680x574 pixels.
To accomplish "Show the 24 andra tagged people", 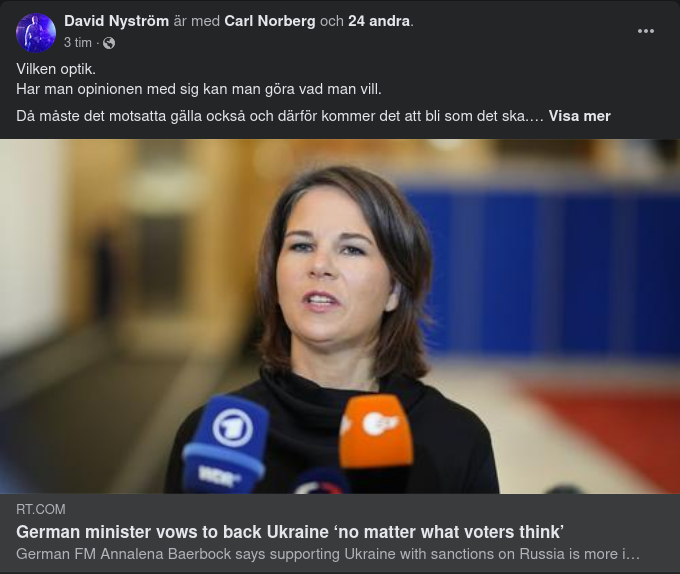I will pos(379,21).
